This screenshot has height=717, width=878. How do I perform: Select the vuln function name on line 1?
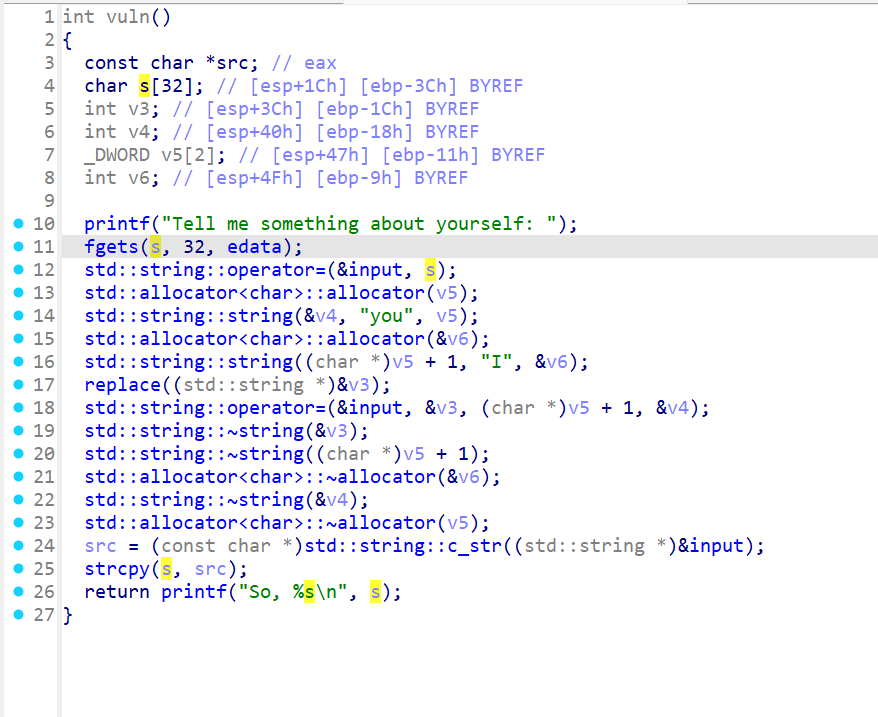[x=123, y=17]
